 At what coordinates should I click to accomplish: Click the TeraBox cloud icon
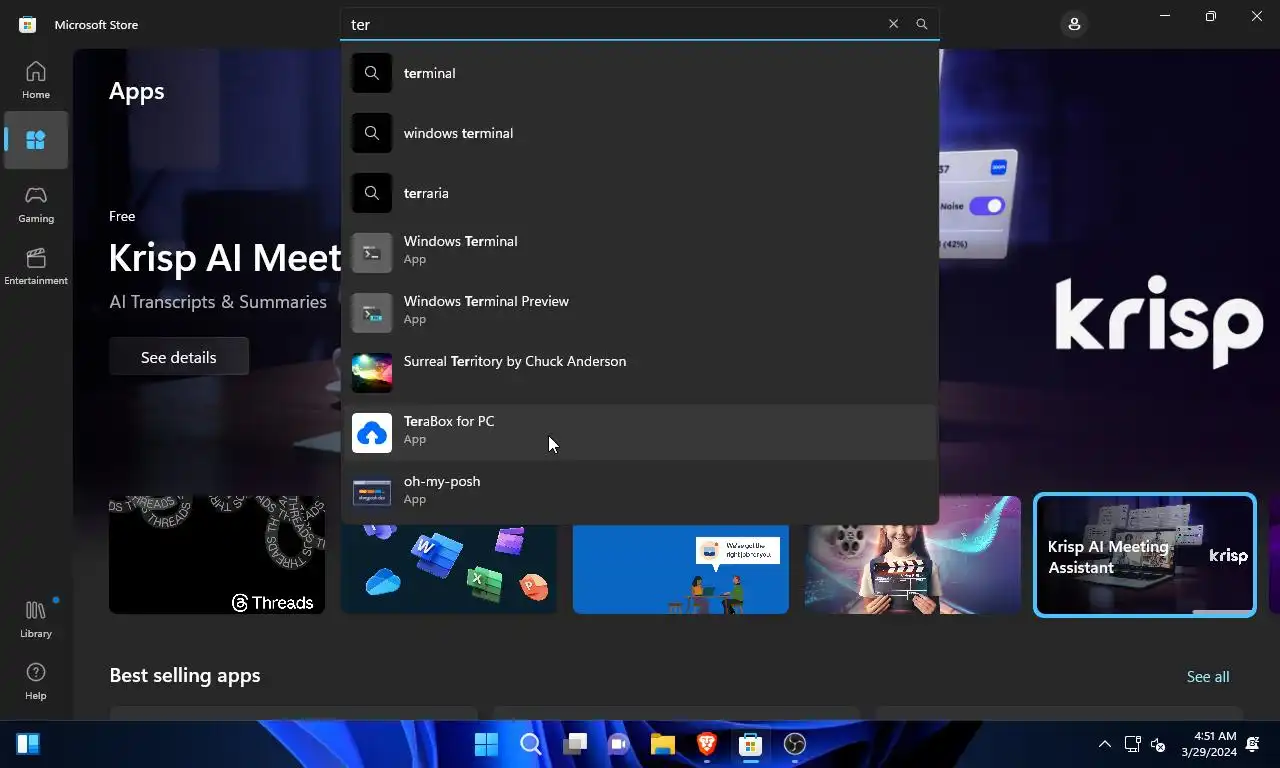(372, 433)
